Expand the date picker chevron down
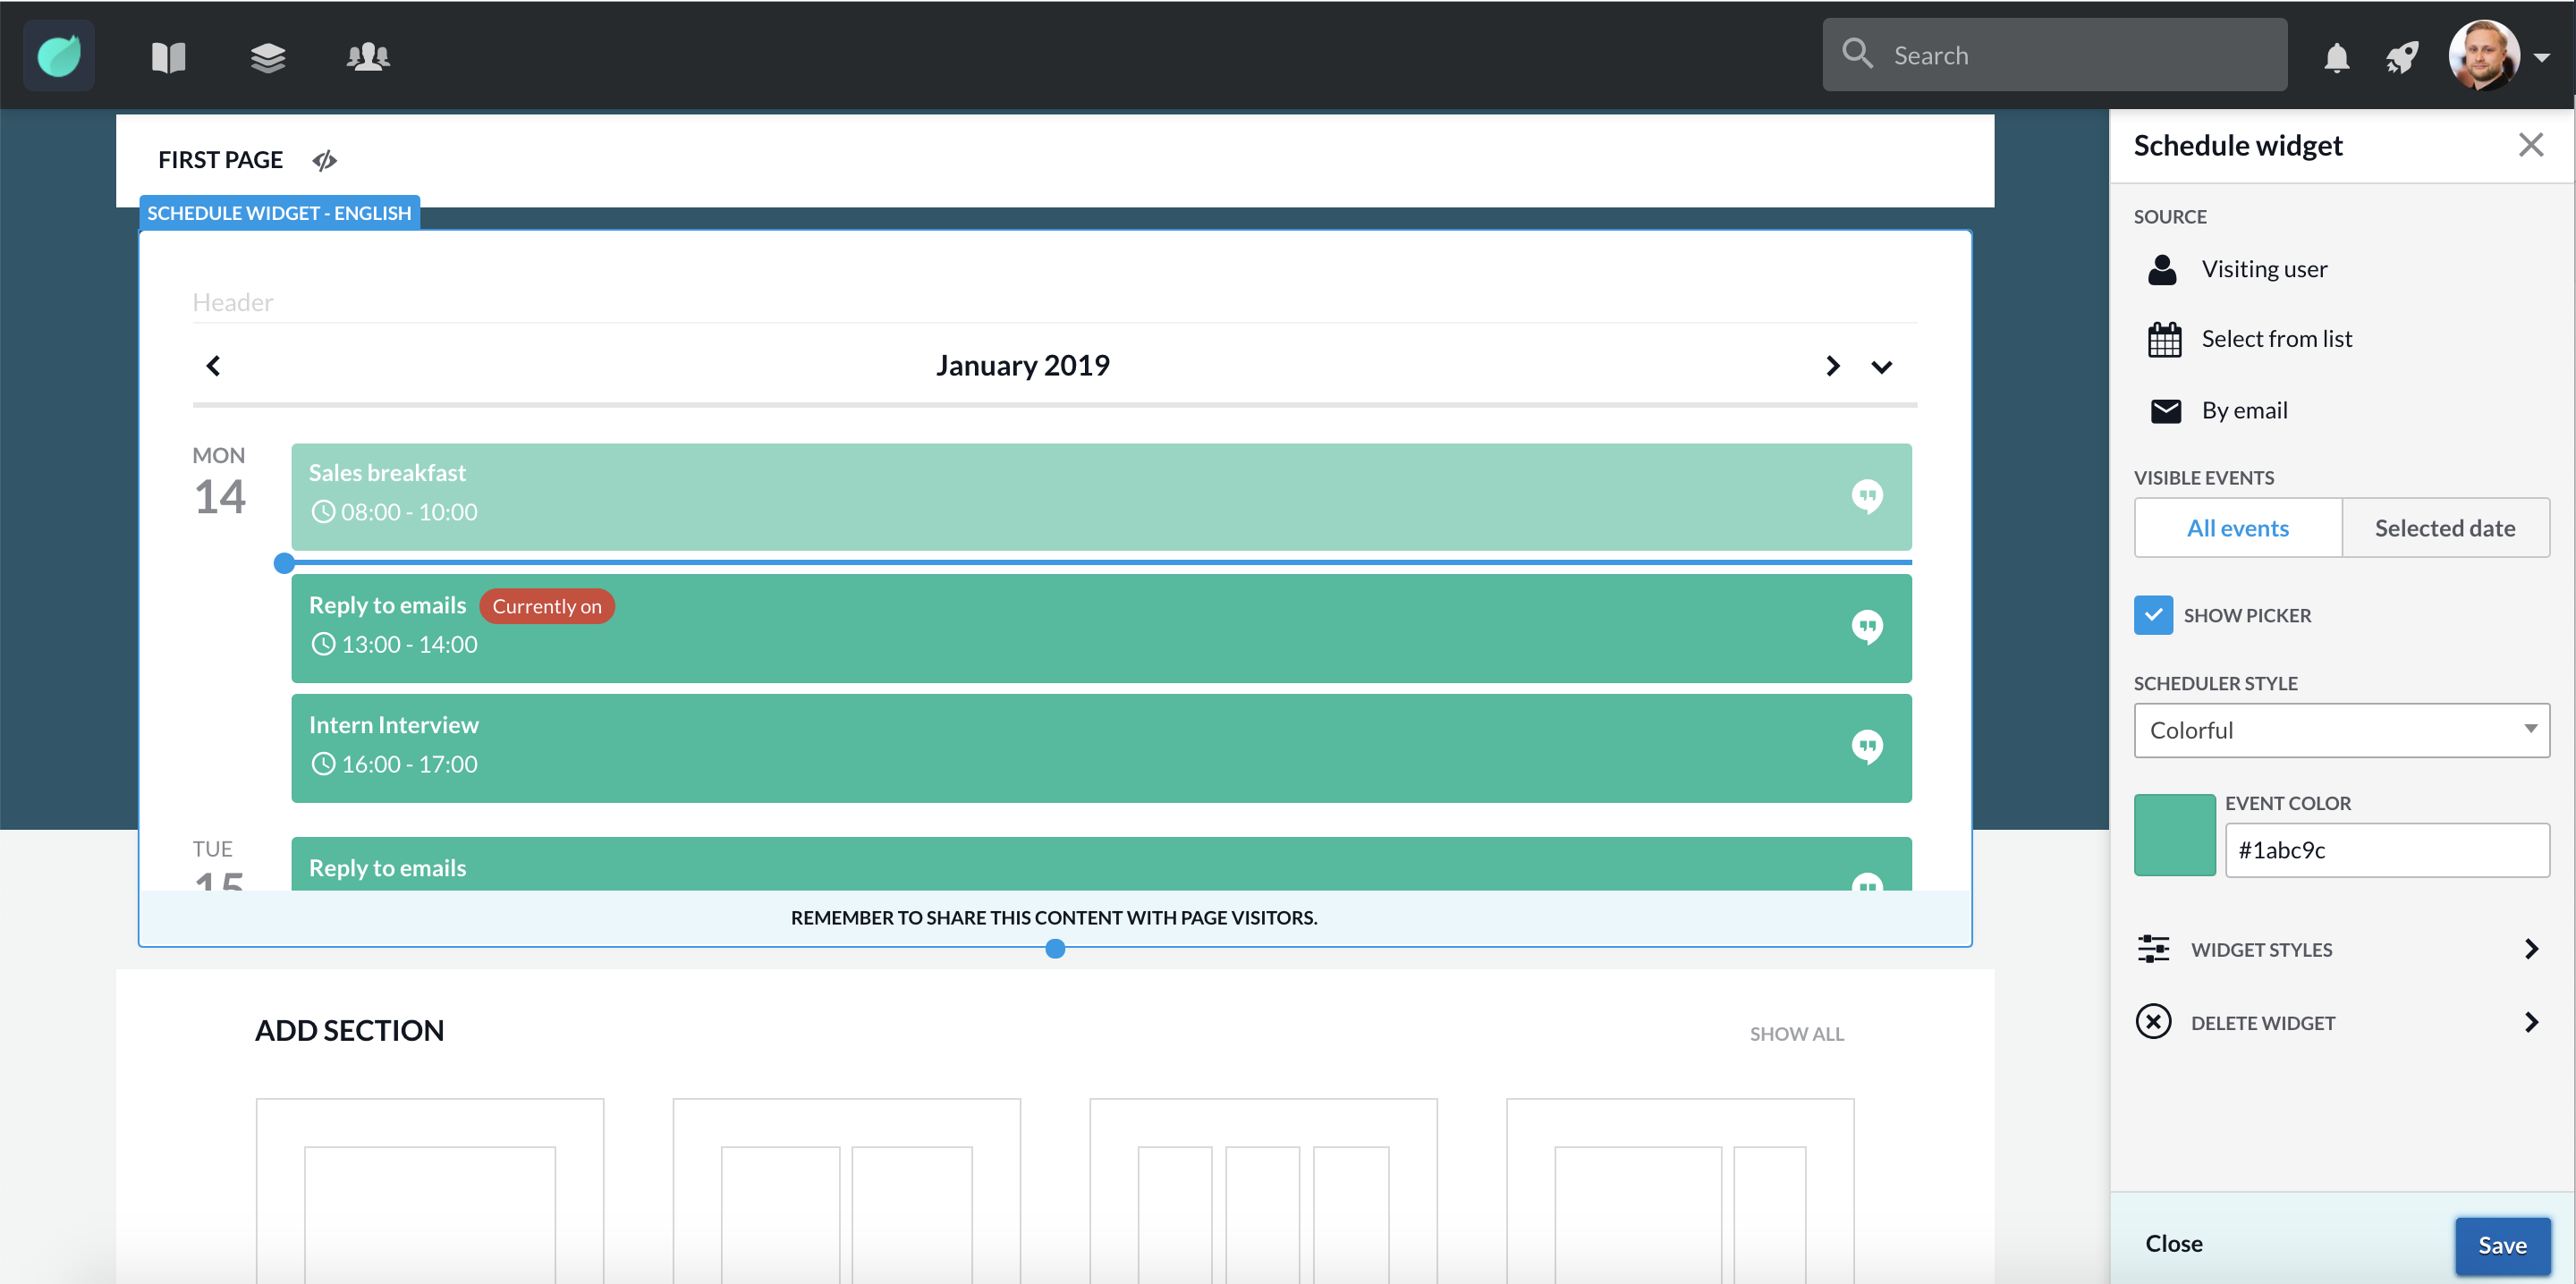Viewport: 2576px width, 1284px height. (x=1881, y=367)
